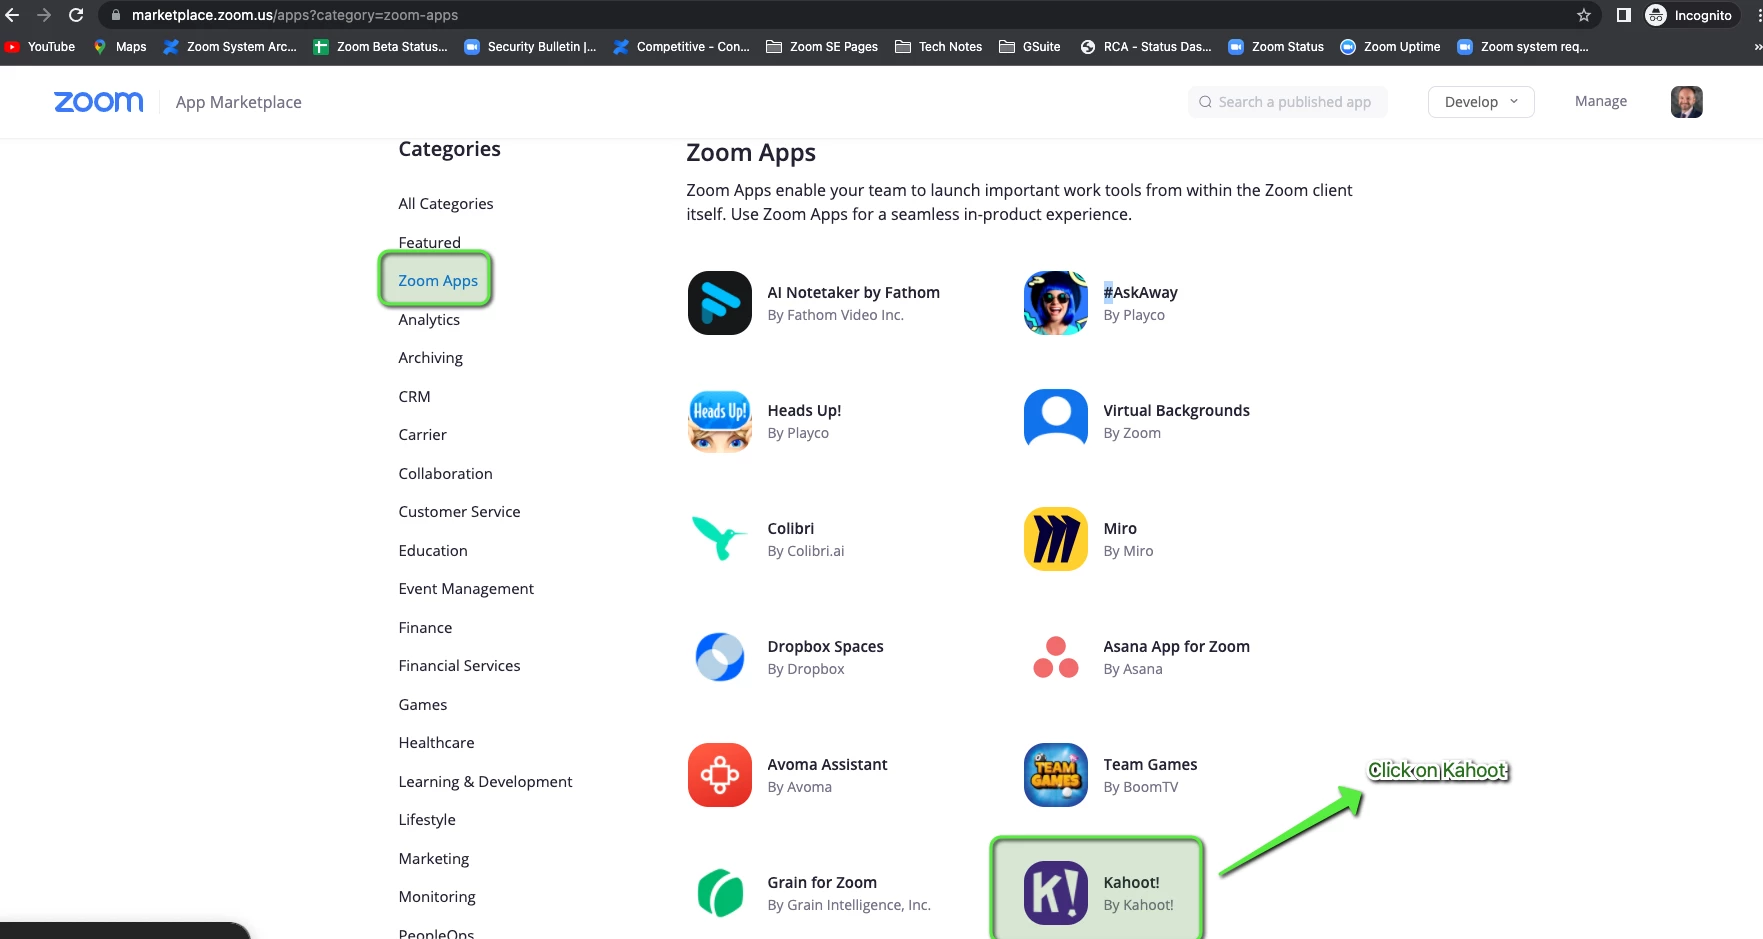Focus the Search a published app field
The width and height of the screenshot is (1763, 939).
pyautogui.click(x=1288, y=102)
